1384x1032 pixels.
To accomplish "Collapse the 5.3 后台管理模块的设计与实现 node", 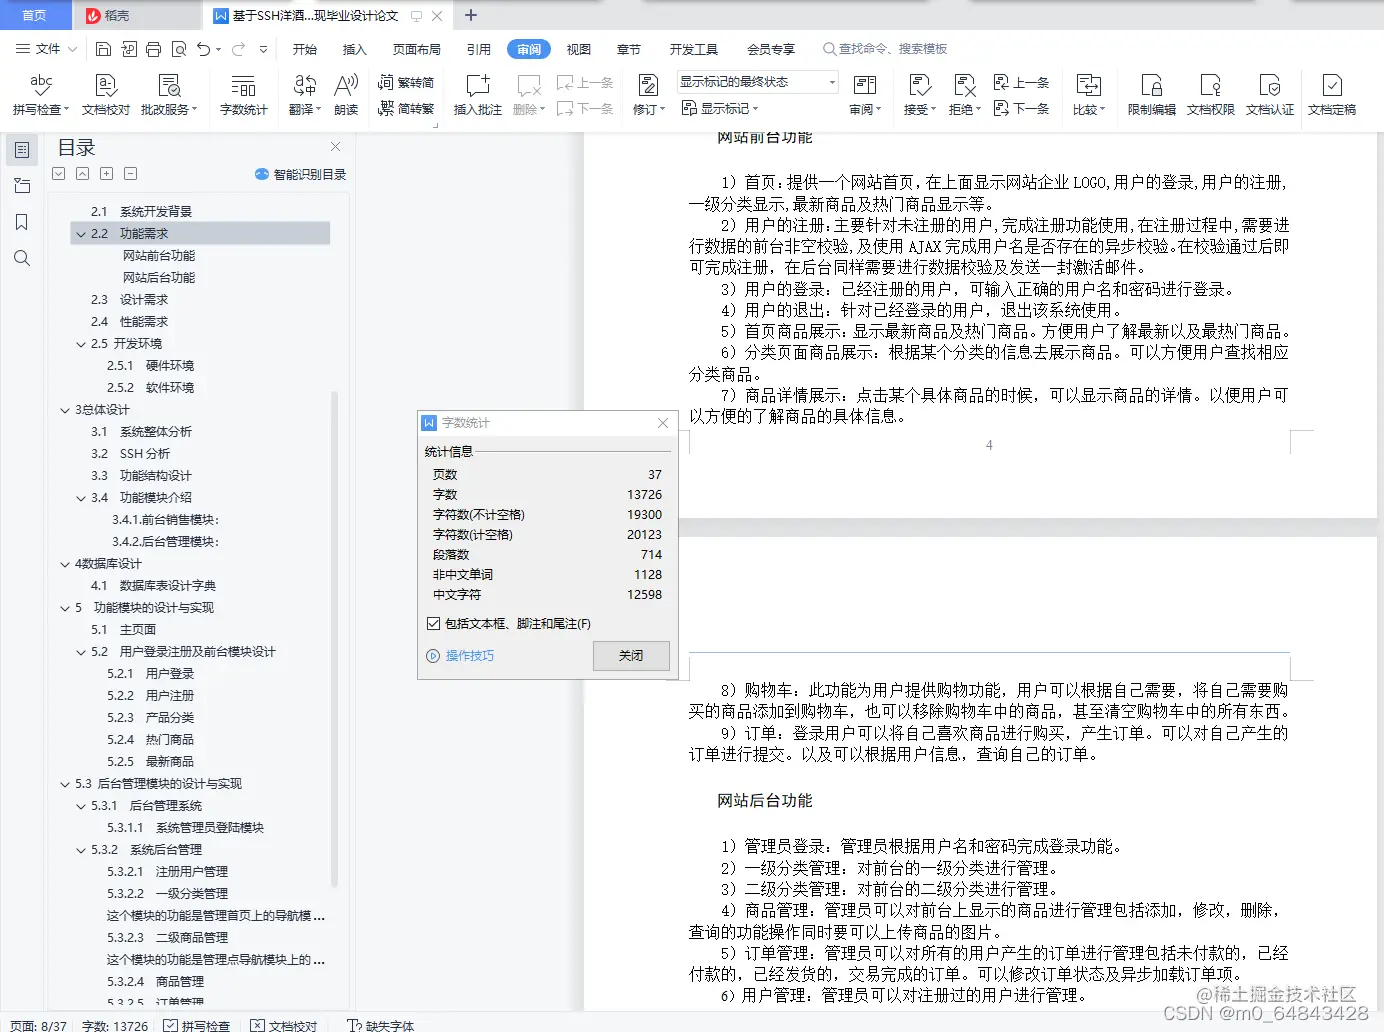I will 65,783.
